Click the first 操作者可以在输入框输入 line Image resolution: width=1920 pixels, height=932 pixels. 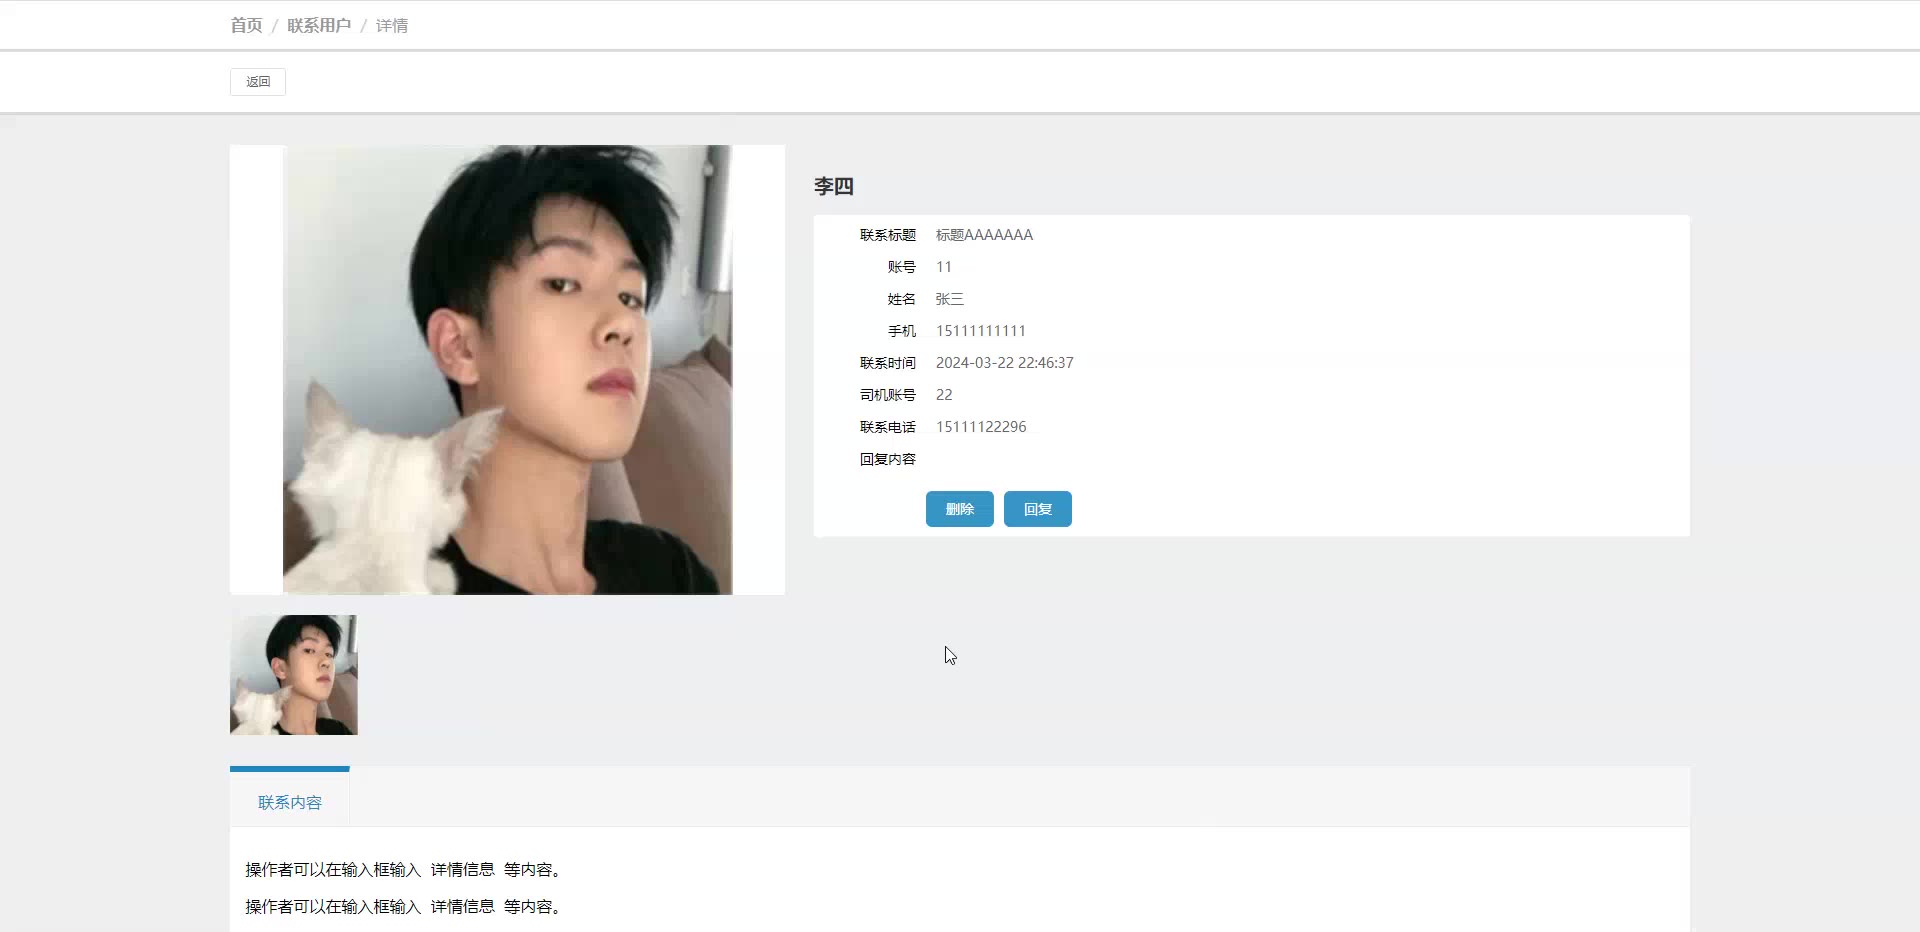tap(405, 870)
